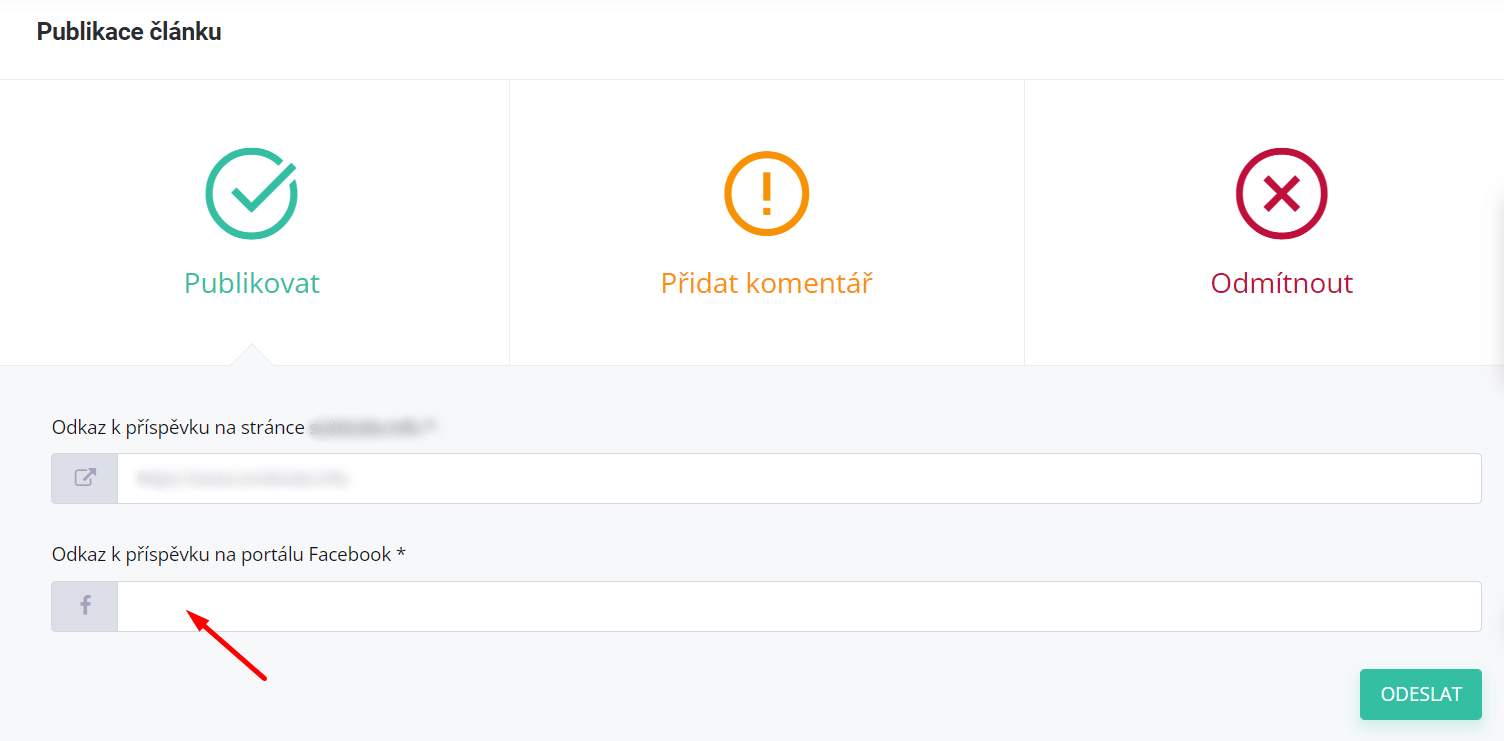Screen dimensions: 1504x741
Task: Click the triangle pointer under Publikovat tab
Action: (x=251, y=355)
